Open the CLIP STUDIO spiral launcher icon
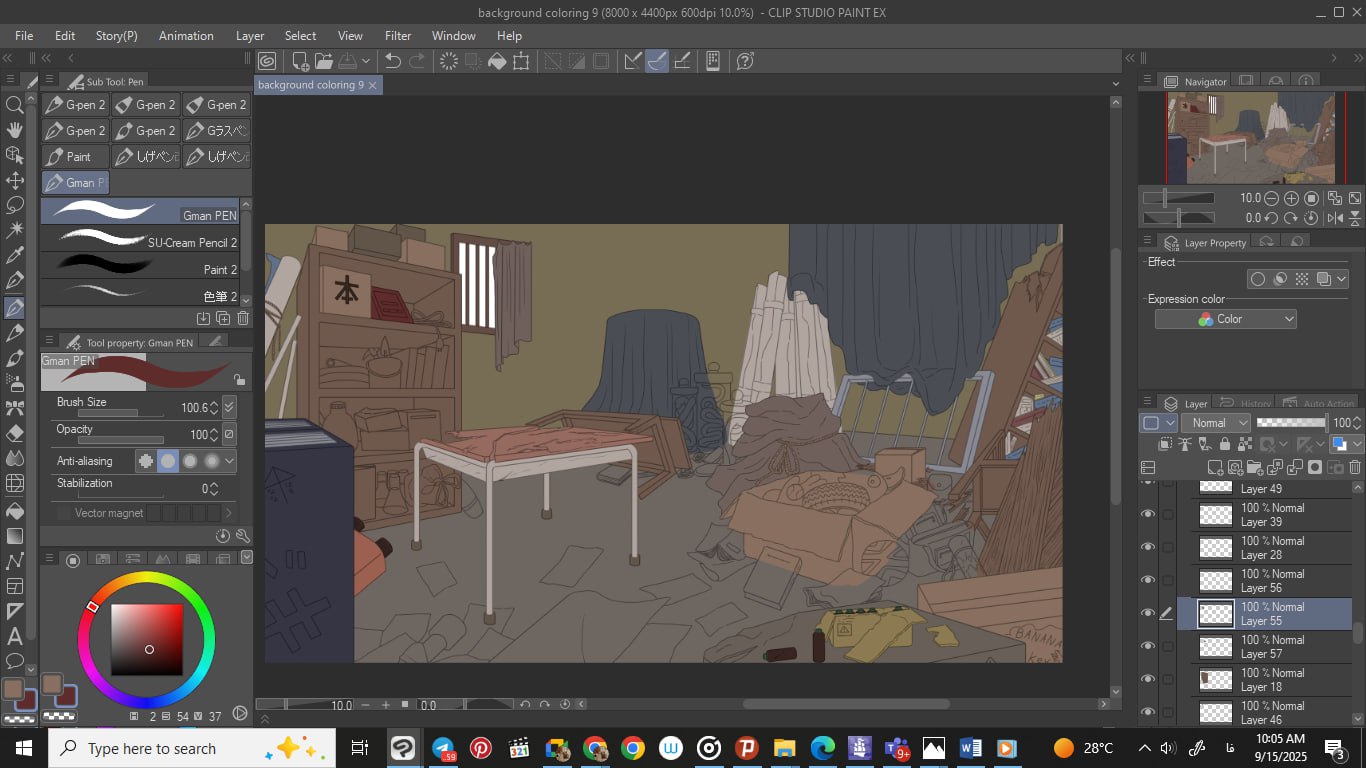Viewport: 1366px width, 768px height. [x=267, y=61]
